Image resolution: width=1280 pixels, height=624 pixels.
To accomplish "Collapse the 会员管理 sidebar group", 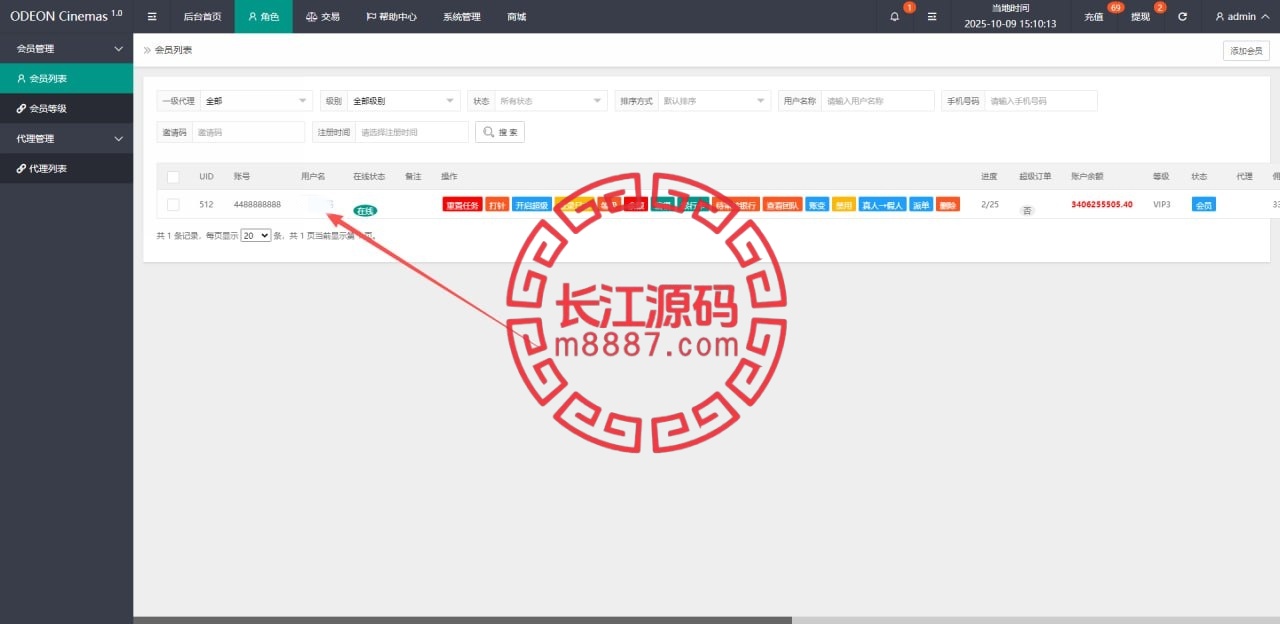I will [x=66, y=48].
